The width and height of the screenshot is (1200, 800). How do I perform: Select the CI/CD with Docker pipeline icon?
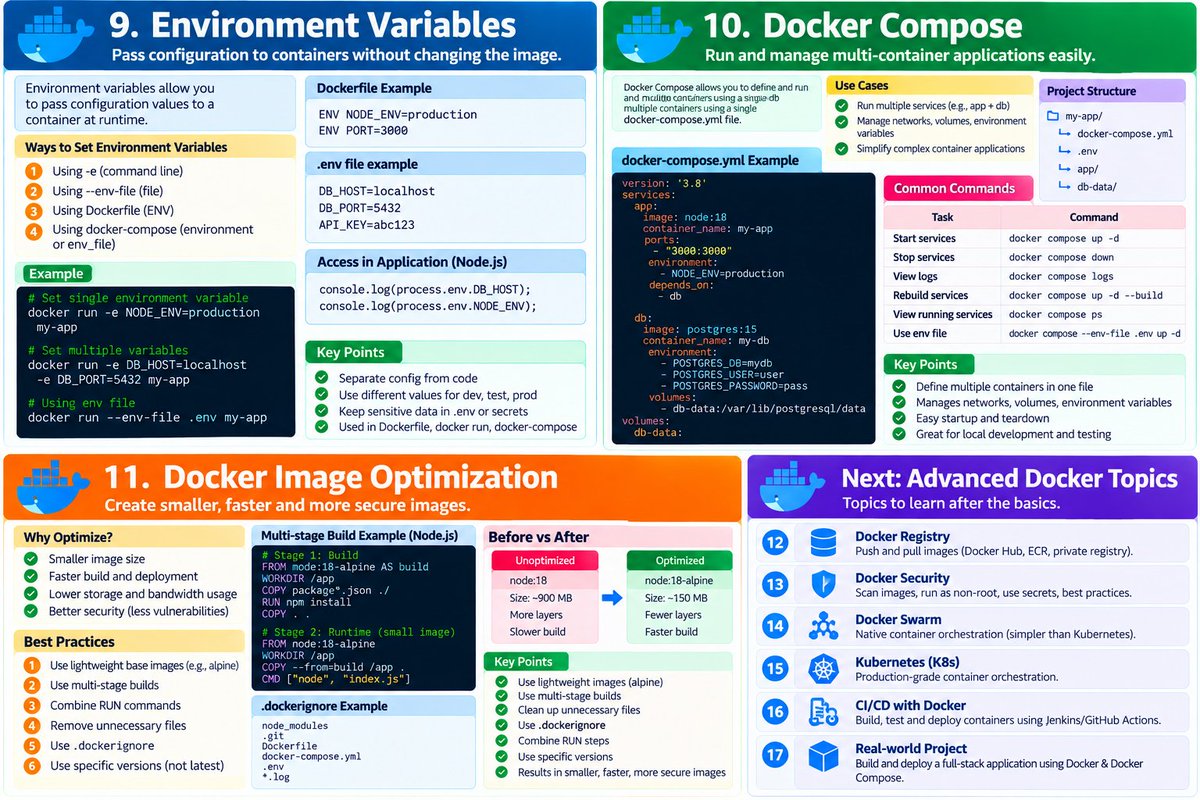pyautogui.click(x=823, y=711)
